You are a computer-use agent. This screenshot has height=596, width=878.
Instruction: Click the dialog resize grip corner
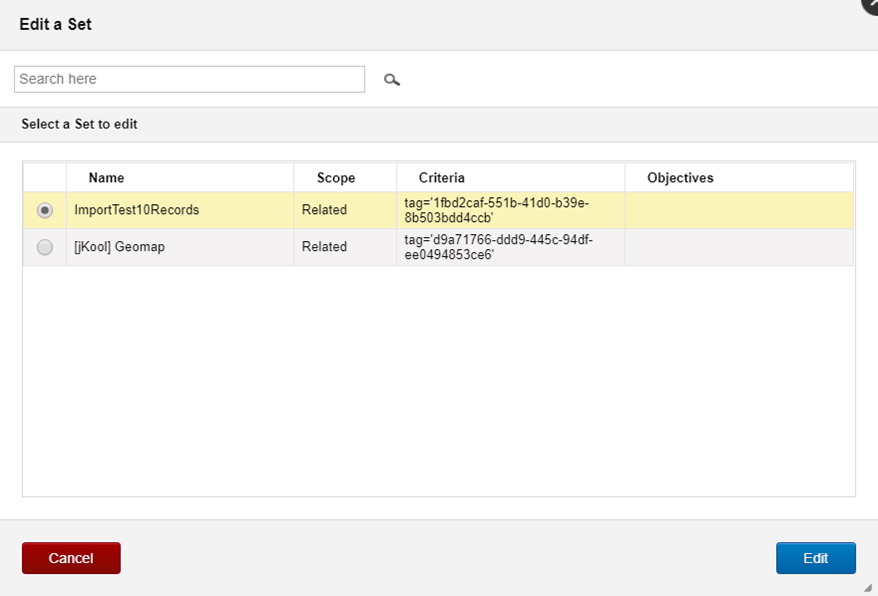868,587
